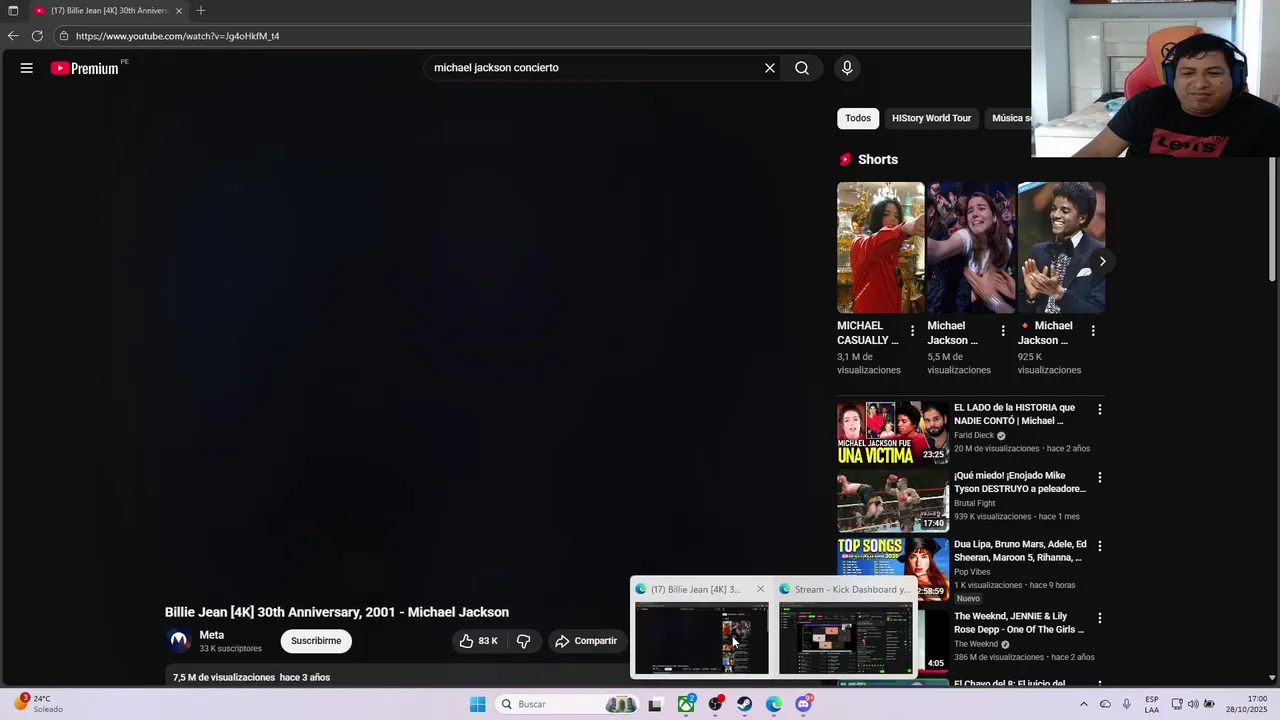This screenshot has height=720, width=1280.
Task: Subscribe via the Suscribirme button
Action: [316, 641]
